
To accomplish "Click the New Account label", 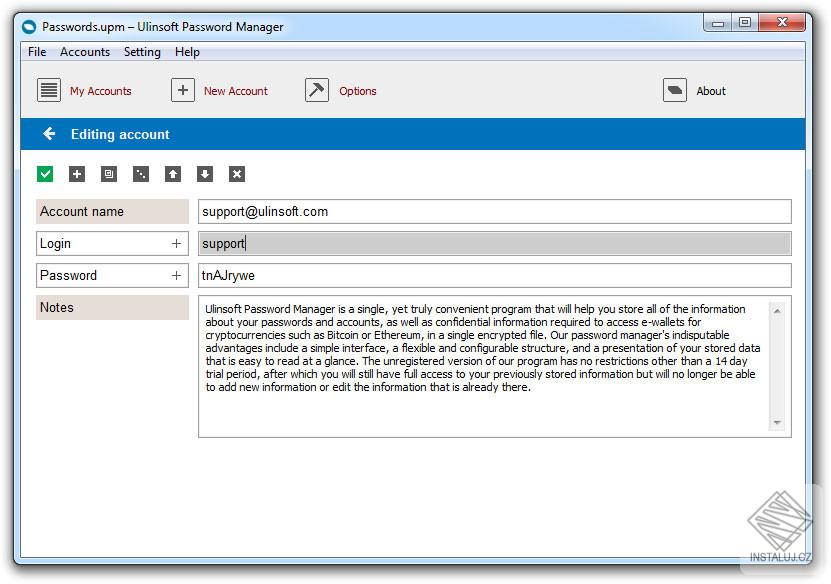I will point(236,91).
